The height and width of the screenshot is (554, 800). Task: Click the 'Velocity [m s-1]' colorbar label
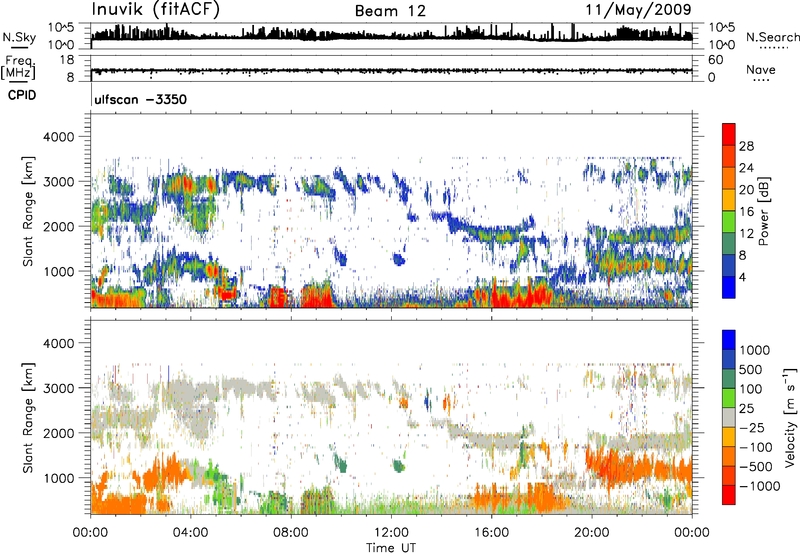790,417
